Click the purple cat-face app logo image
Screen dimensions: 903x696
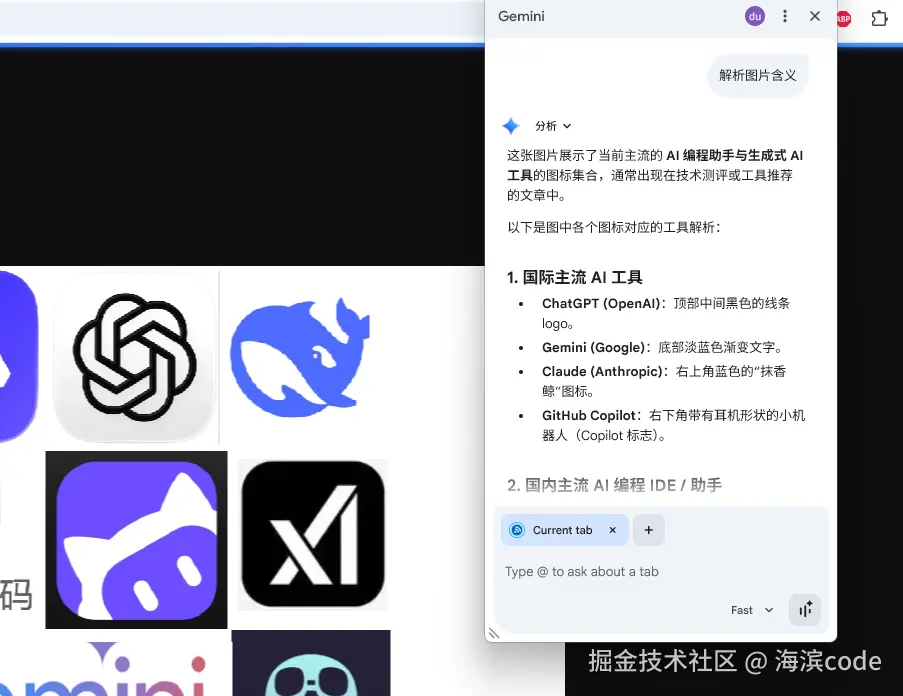click(136, 540)
